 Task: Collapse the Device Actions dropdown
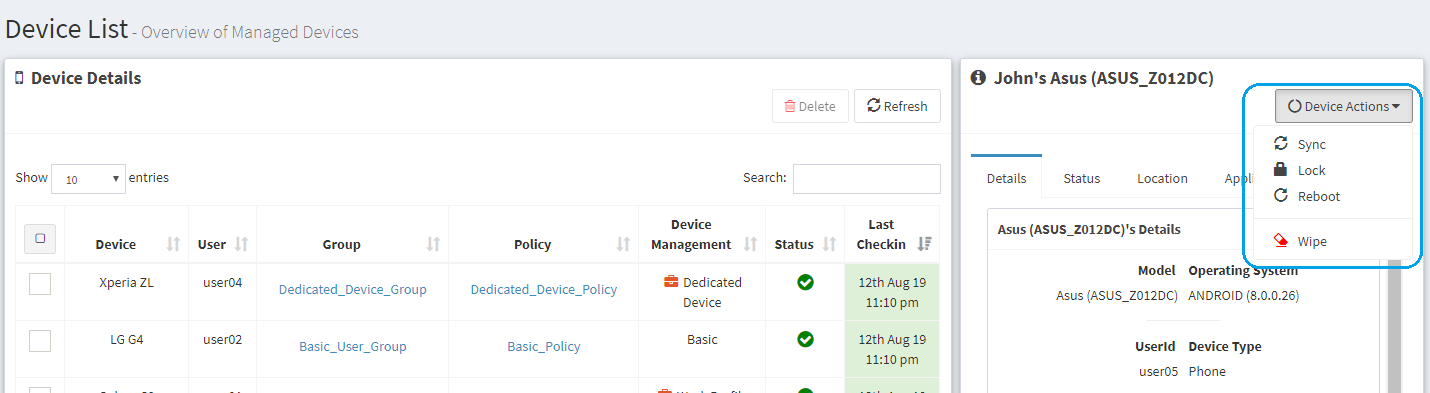1343,106
